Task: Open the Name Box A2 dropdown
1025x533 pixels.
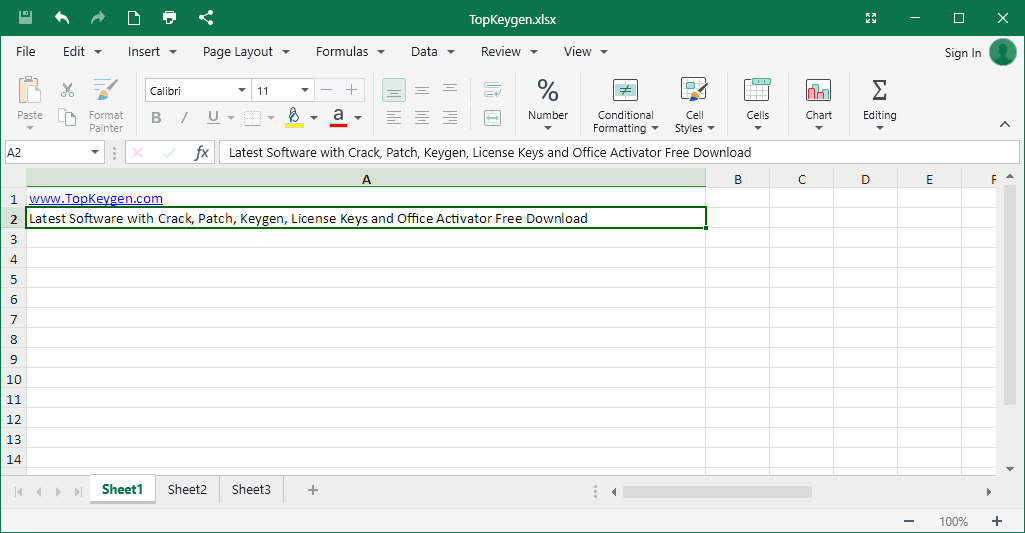Action: pos(95,152)
